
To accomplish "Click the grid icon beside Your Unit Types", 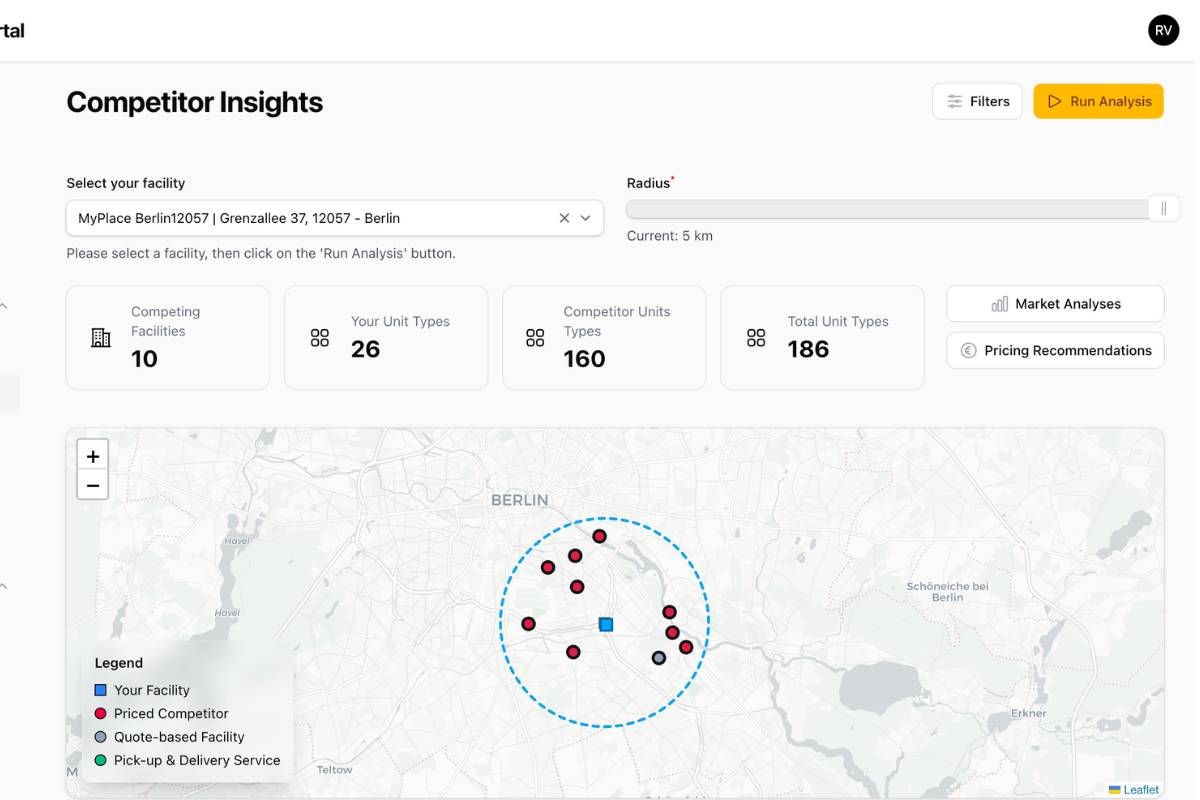I will point(318,337).
